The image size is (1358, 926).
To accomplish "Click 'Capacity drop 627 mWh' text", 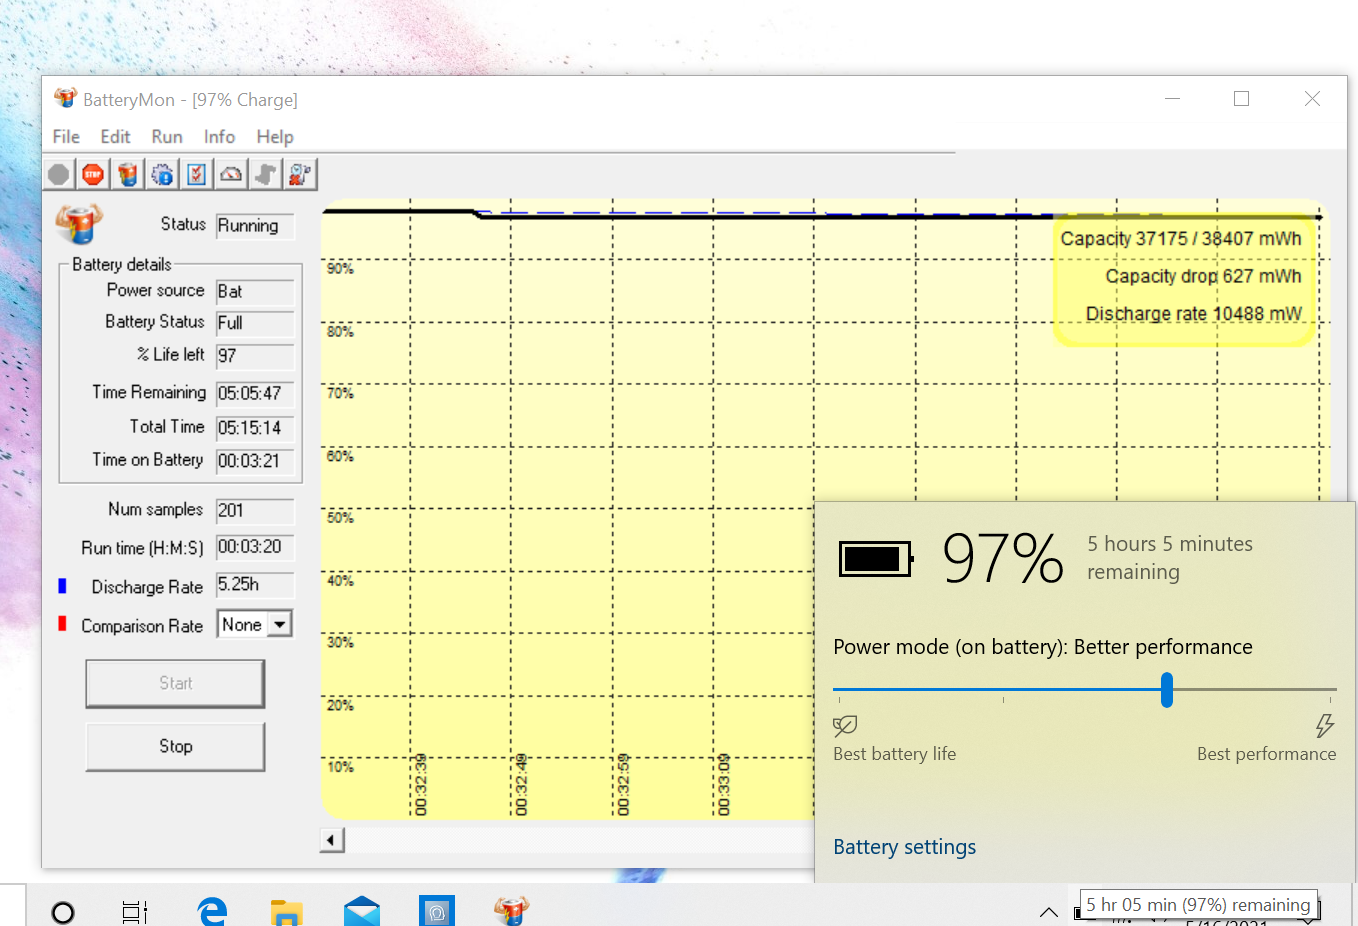I will tap(1203, 276).
